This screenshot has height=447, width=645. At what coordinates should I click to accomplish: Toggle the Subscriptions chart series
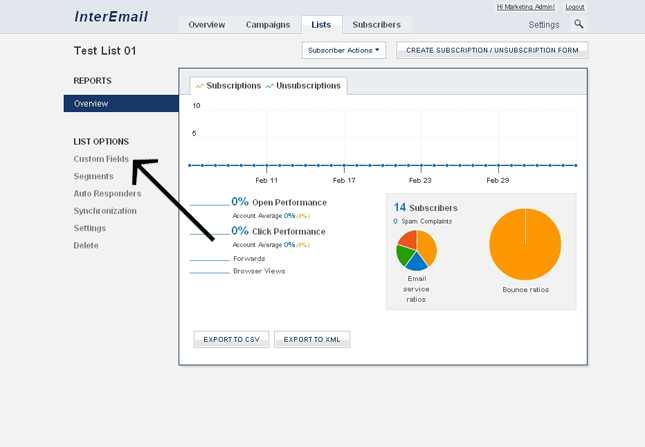228,86
